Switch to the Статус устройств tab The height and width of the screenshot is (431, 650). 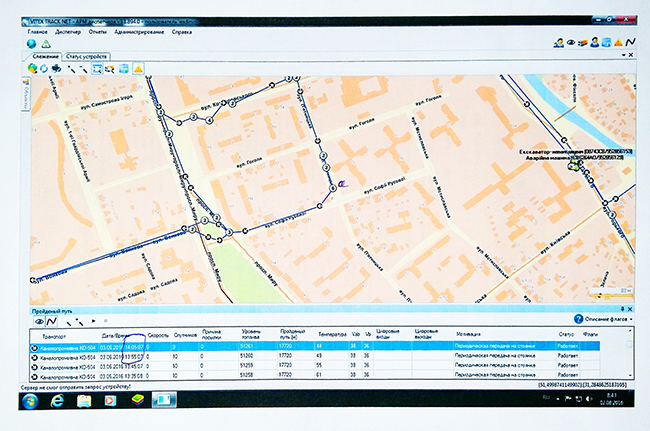pyautogui.click(x=87, y=56)
